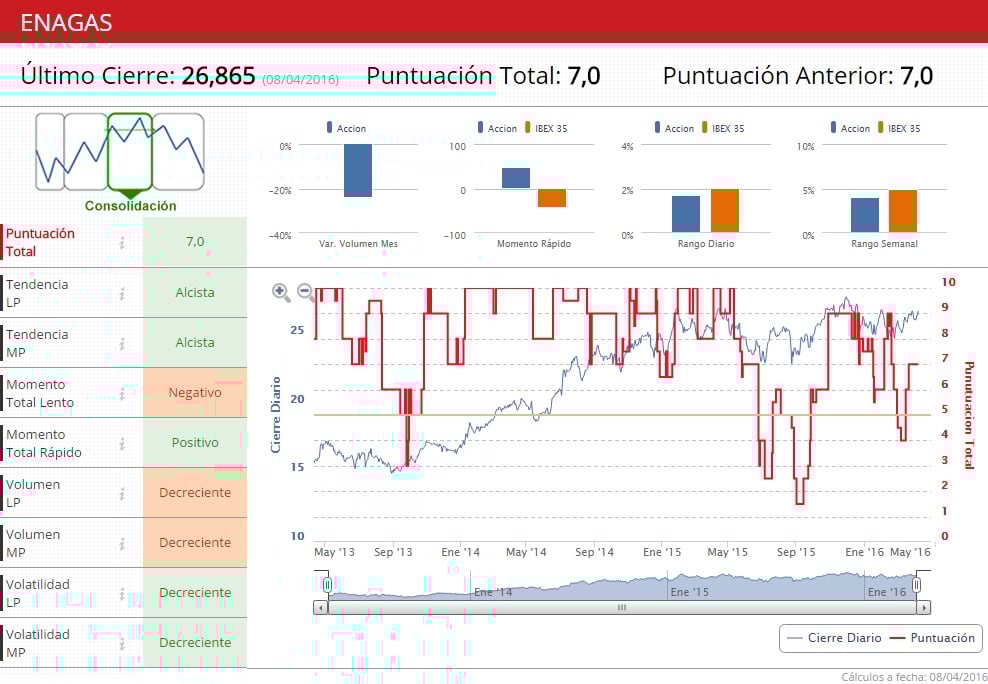Click the Decreciente value for Volatilidad MP
Image resolution: width=988 pixels, height=684 pixels.
point(195,642)
